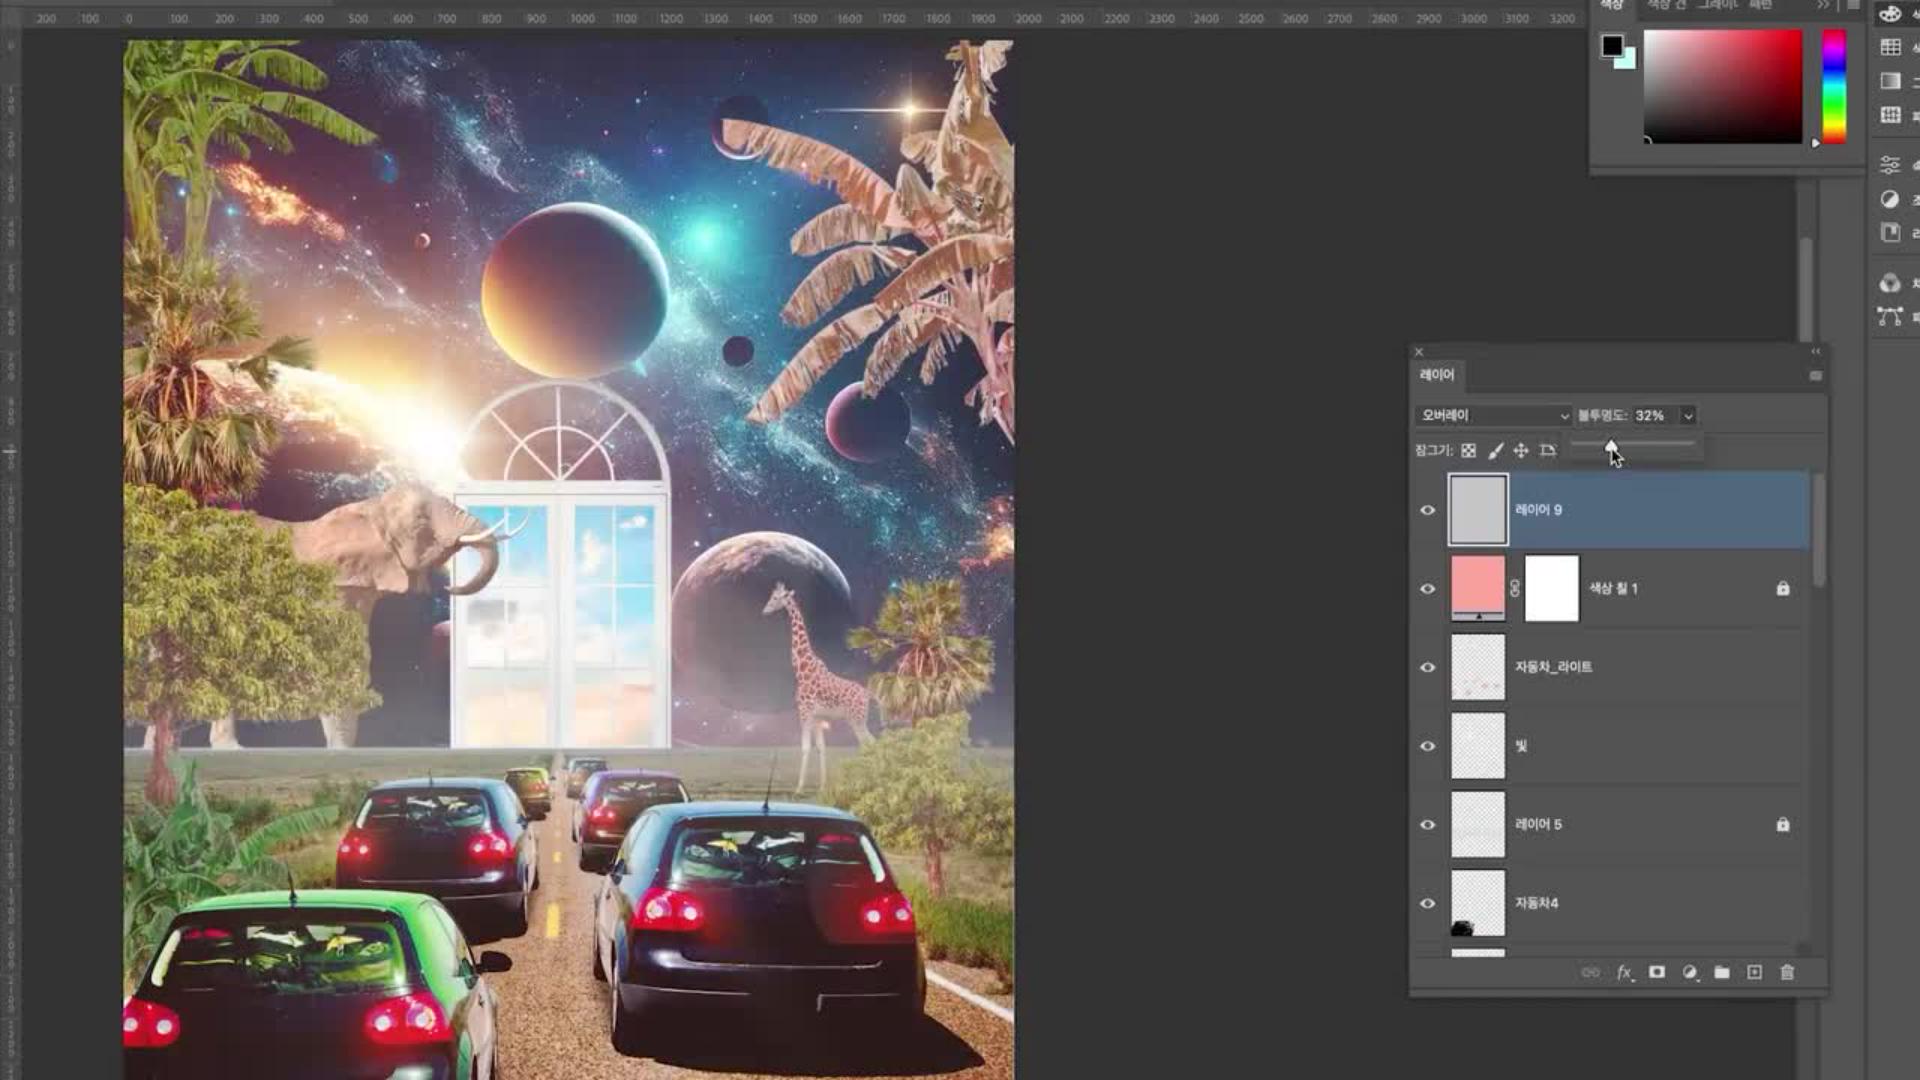The image size is (1920, 1080).
Task: Add a layer mask via the bottom icon
Action: pos(1657,972)
